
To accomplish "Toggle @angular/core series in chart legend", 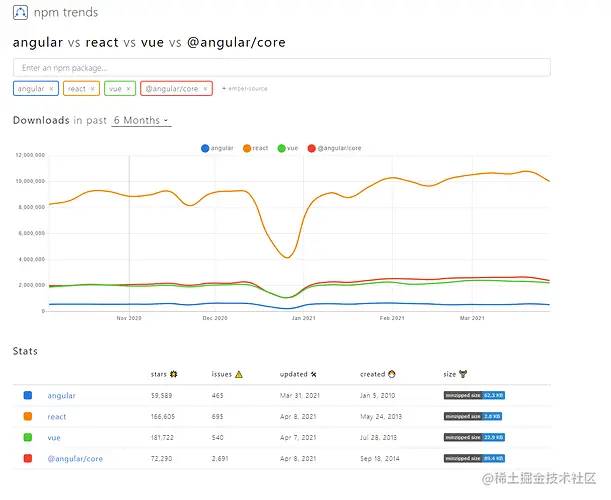I will tap(335, 148).
